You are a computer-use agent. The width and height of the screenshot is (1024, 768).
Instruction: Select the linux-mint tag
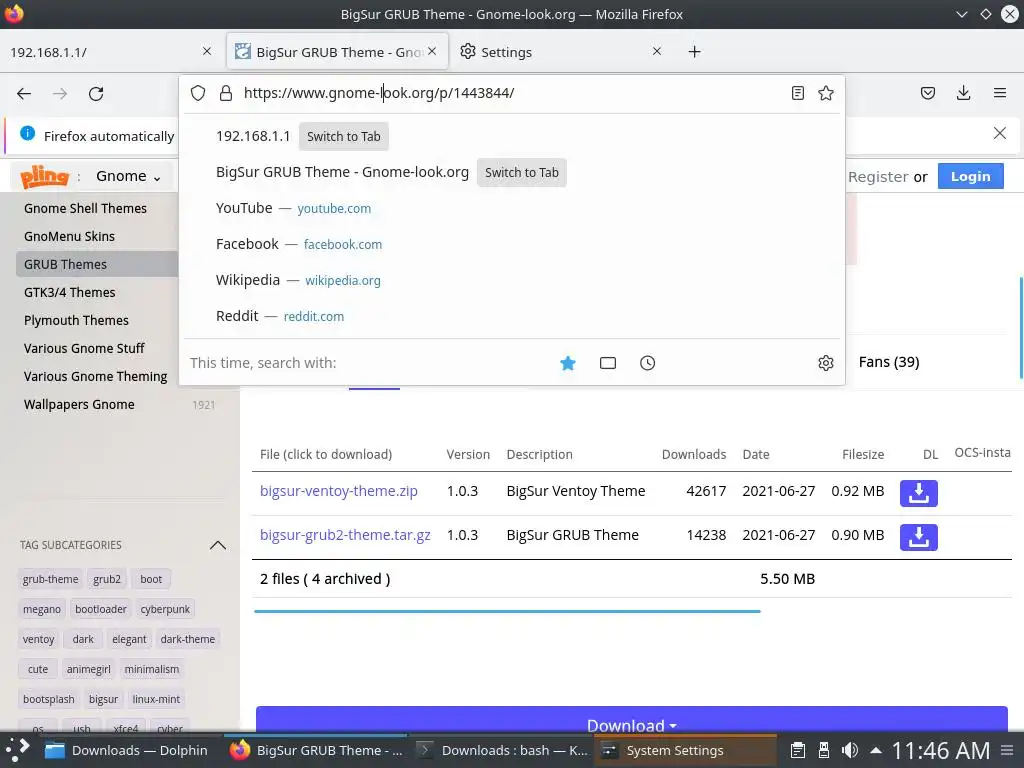156,699
